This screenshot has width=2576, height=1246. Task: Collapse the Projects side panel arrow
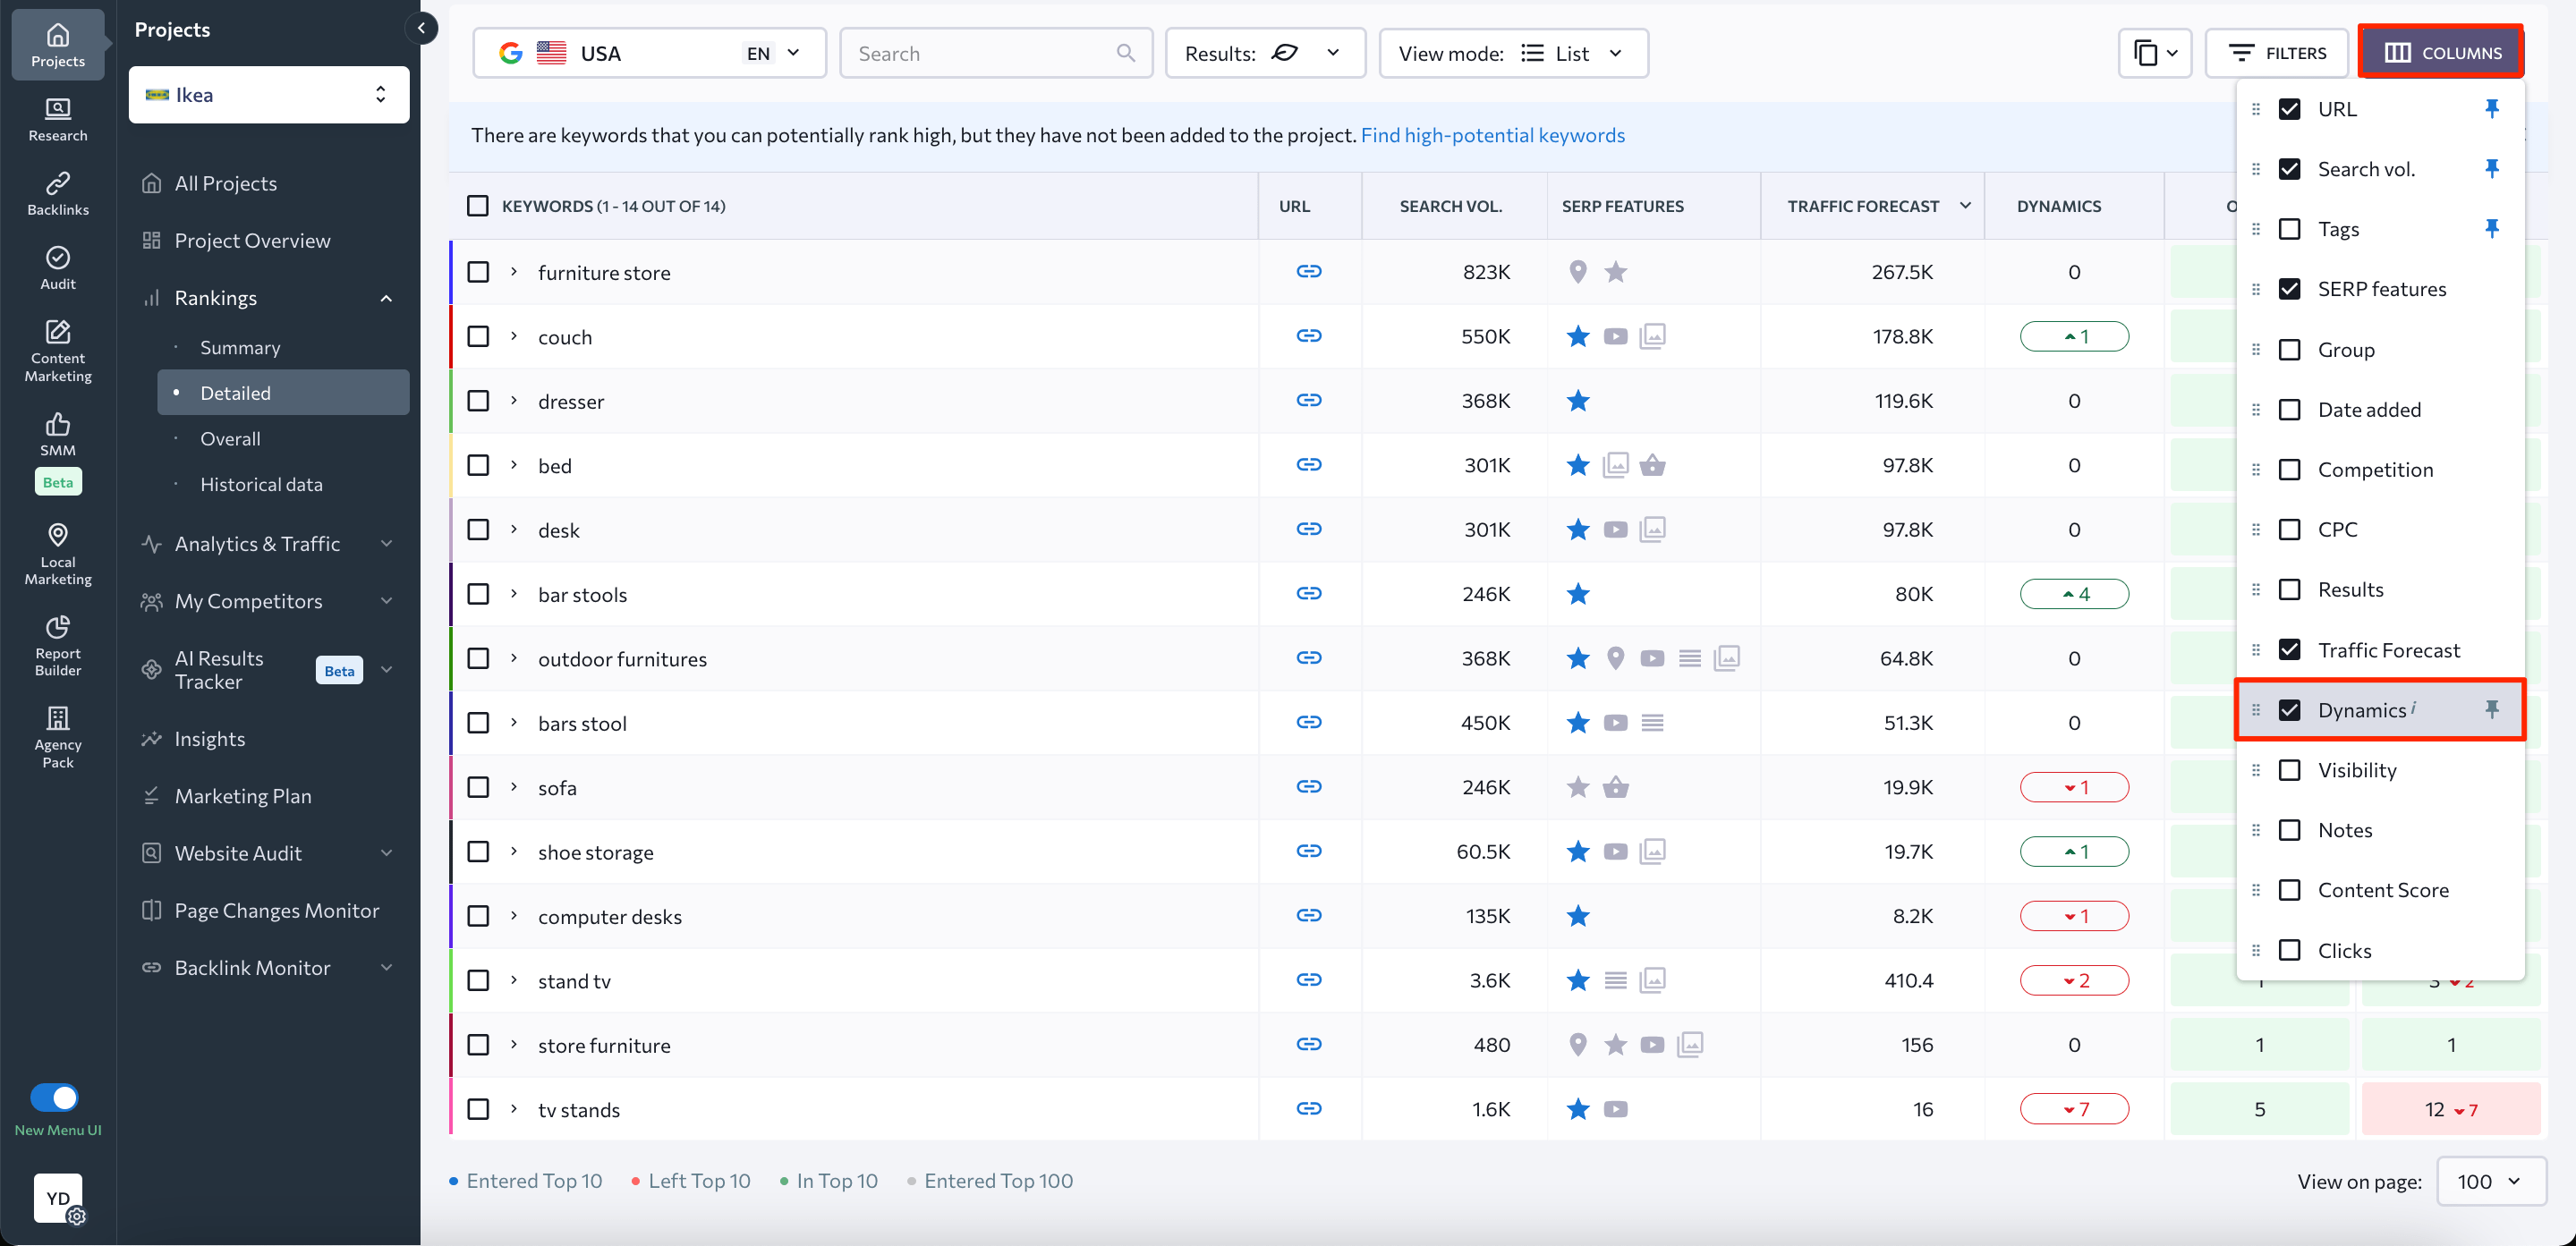(421, 28)
